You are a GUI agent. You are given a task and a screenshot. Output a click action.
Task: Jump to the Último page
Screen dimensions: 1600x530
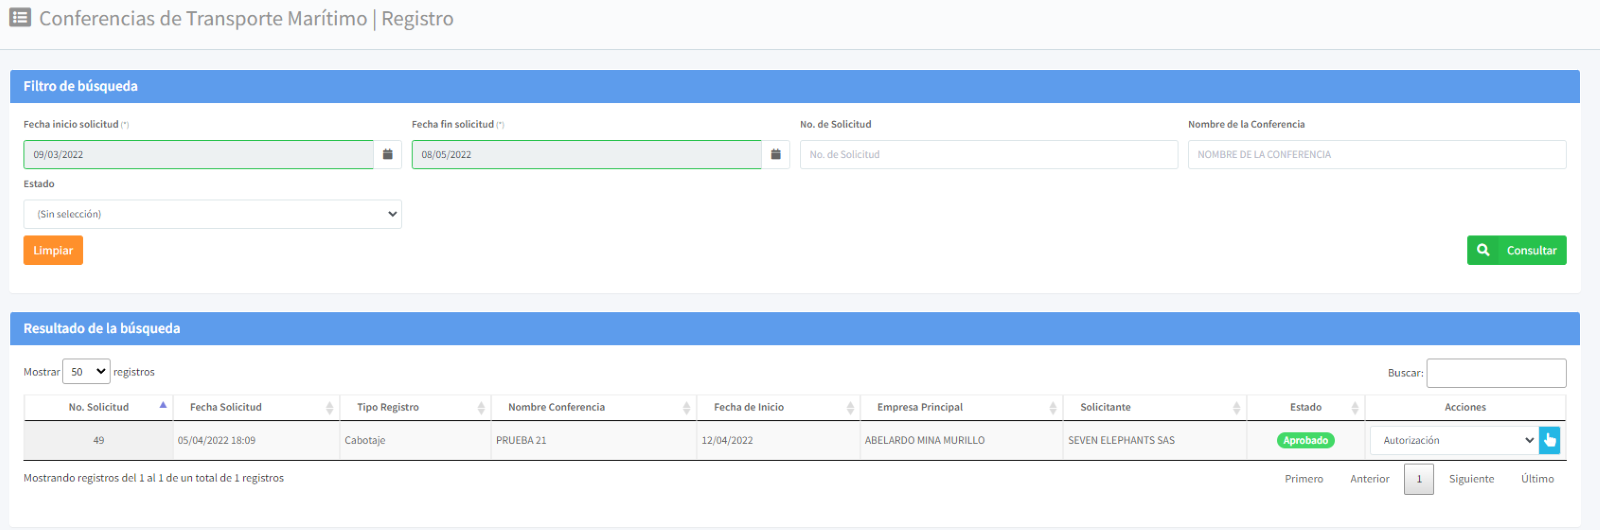click(x=1537, y=479)
